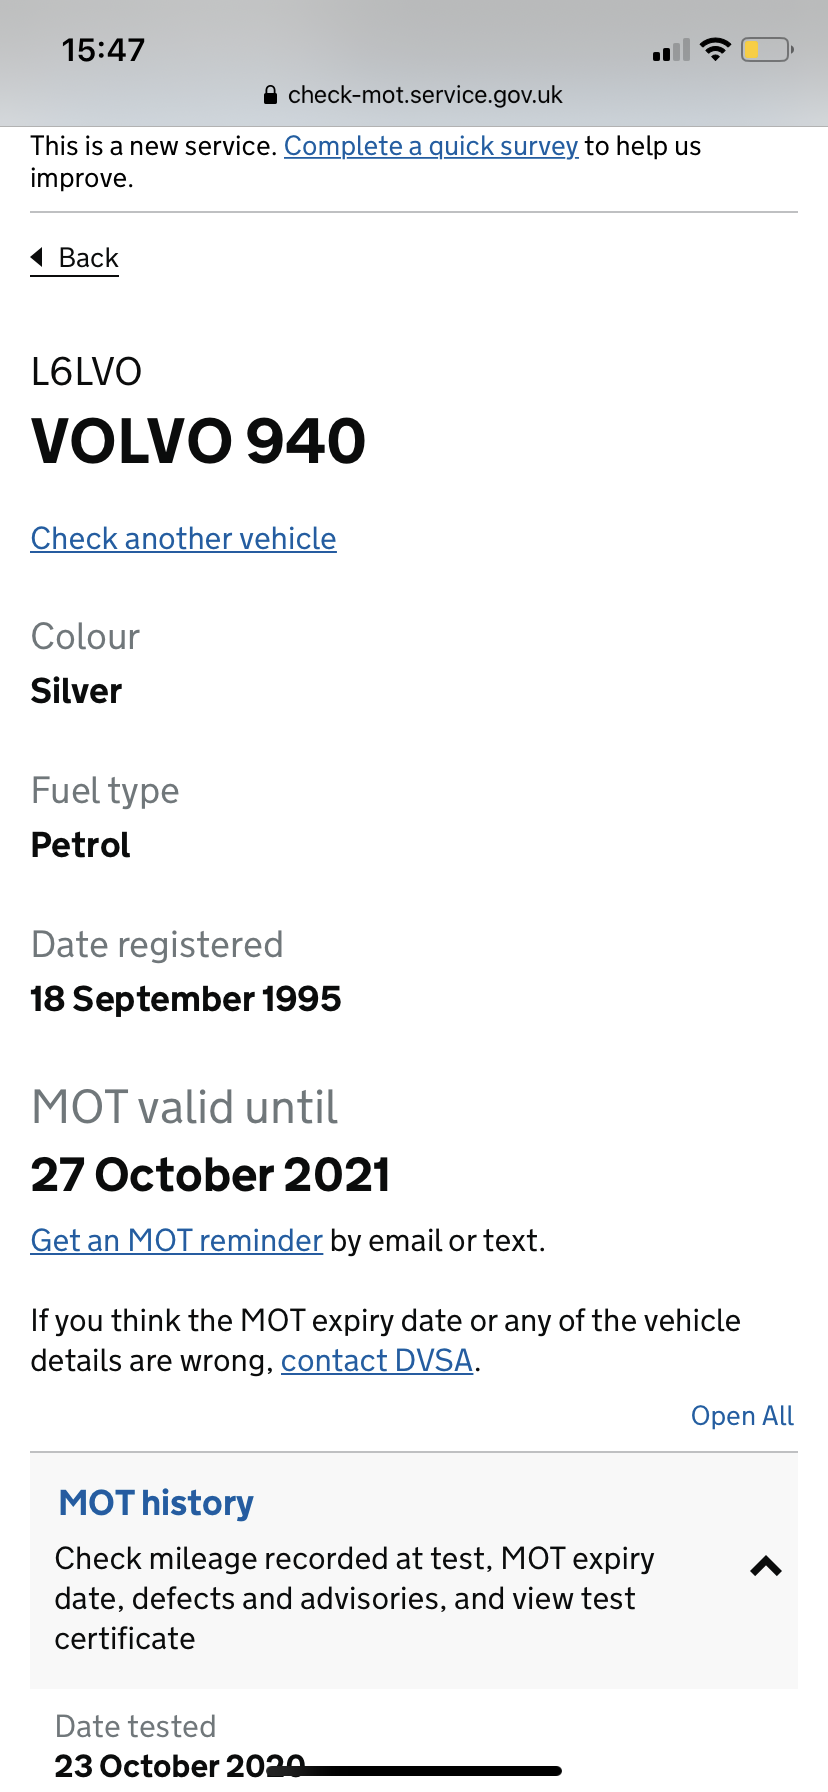The image size is (828, 1792).
Task: Tap the 15:47 clock in status bar
Action: [103, 50]
